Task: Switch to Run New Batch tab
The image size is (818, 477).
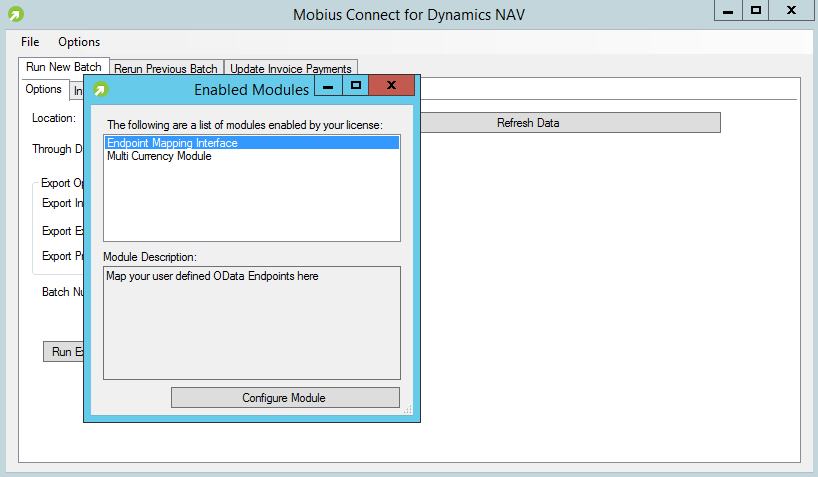Action: click(64, 67)
